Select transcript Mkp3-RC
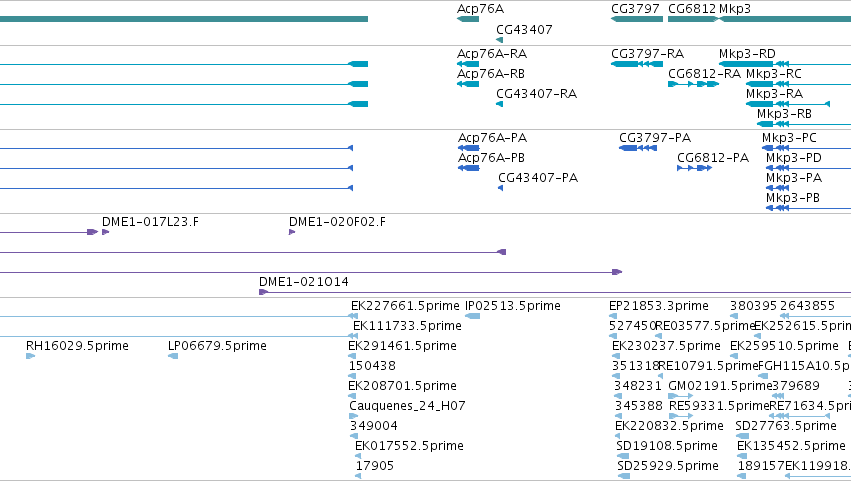851x481 pixels. coord(774,74)
